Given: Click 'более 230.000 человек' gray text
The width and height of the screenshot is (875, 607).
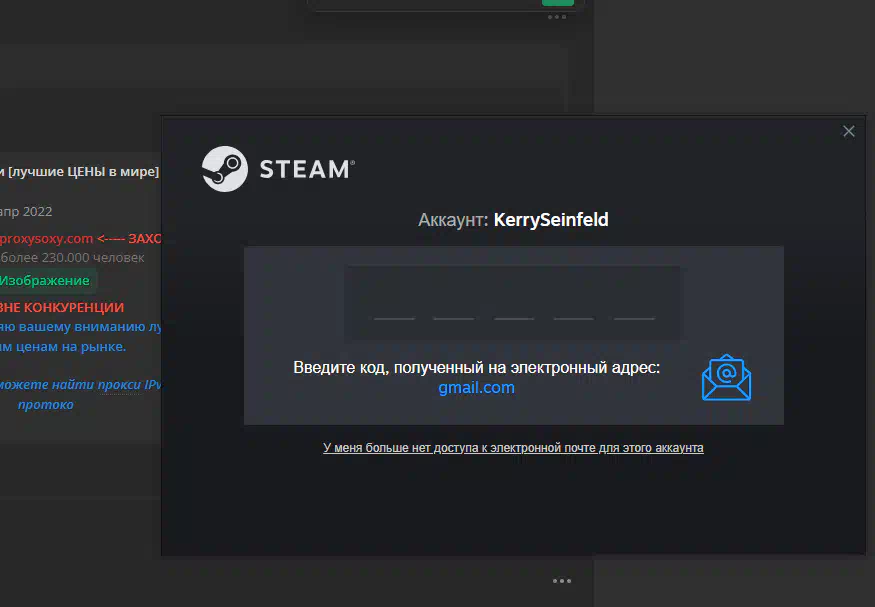Looking at the screenshot, I should 73,258.
